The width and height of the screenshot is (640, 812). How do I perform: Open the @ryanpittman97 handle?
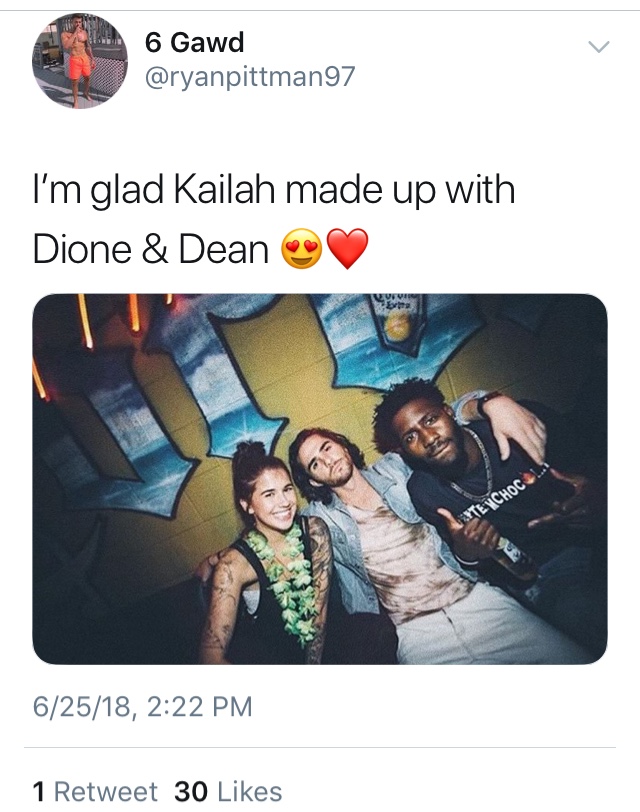tap(250, 77)
